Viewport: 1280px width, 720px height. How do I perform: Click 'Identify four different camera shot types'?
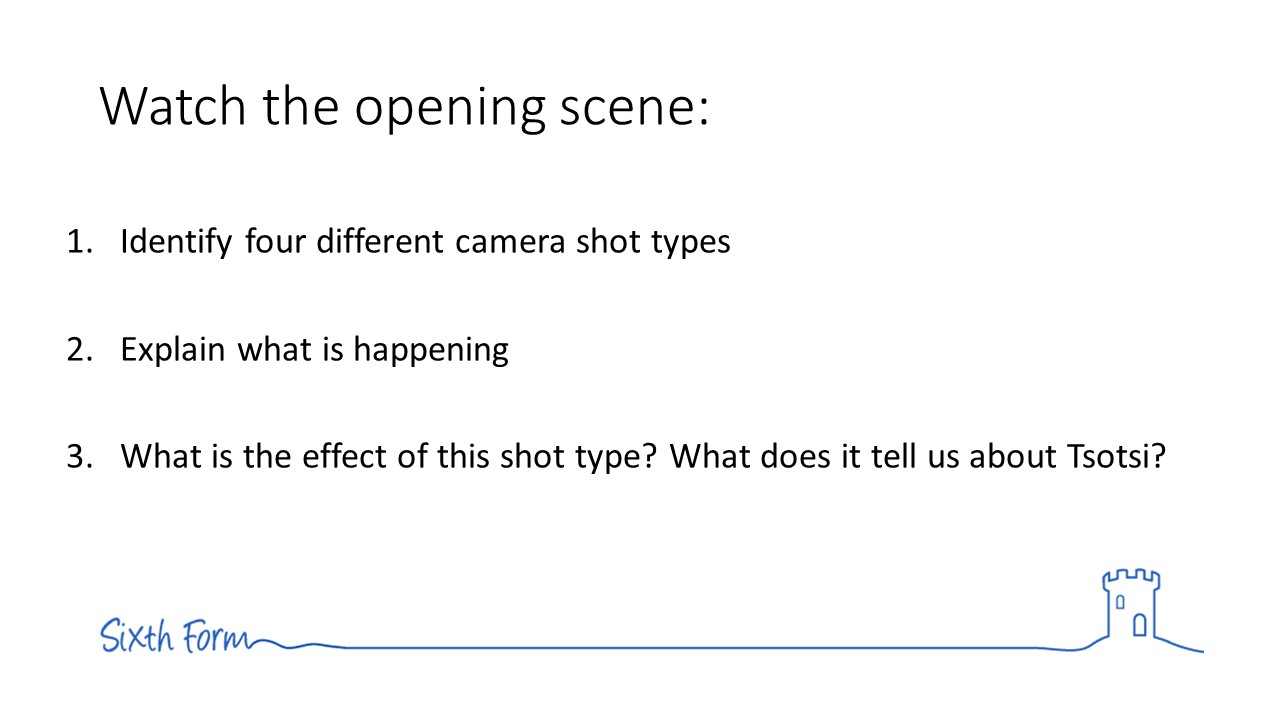coord(425,243)
